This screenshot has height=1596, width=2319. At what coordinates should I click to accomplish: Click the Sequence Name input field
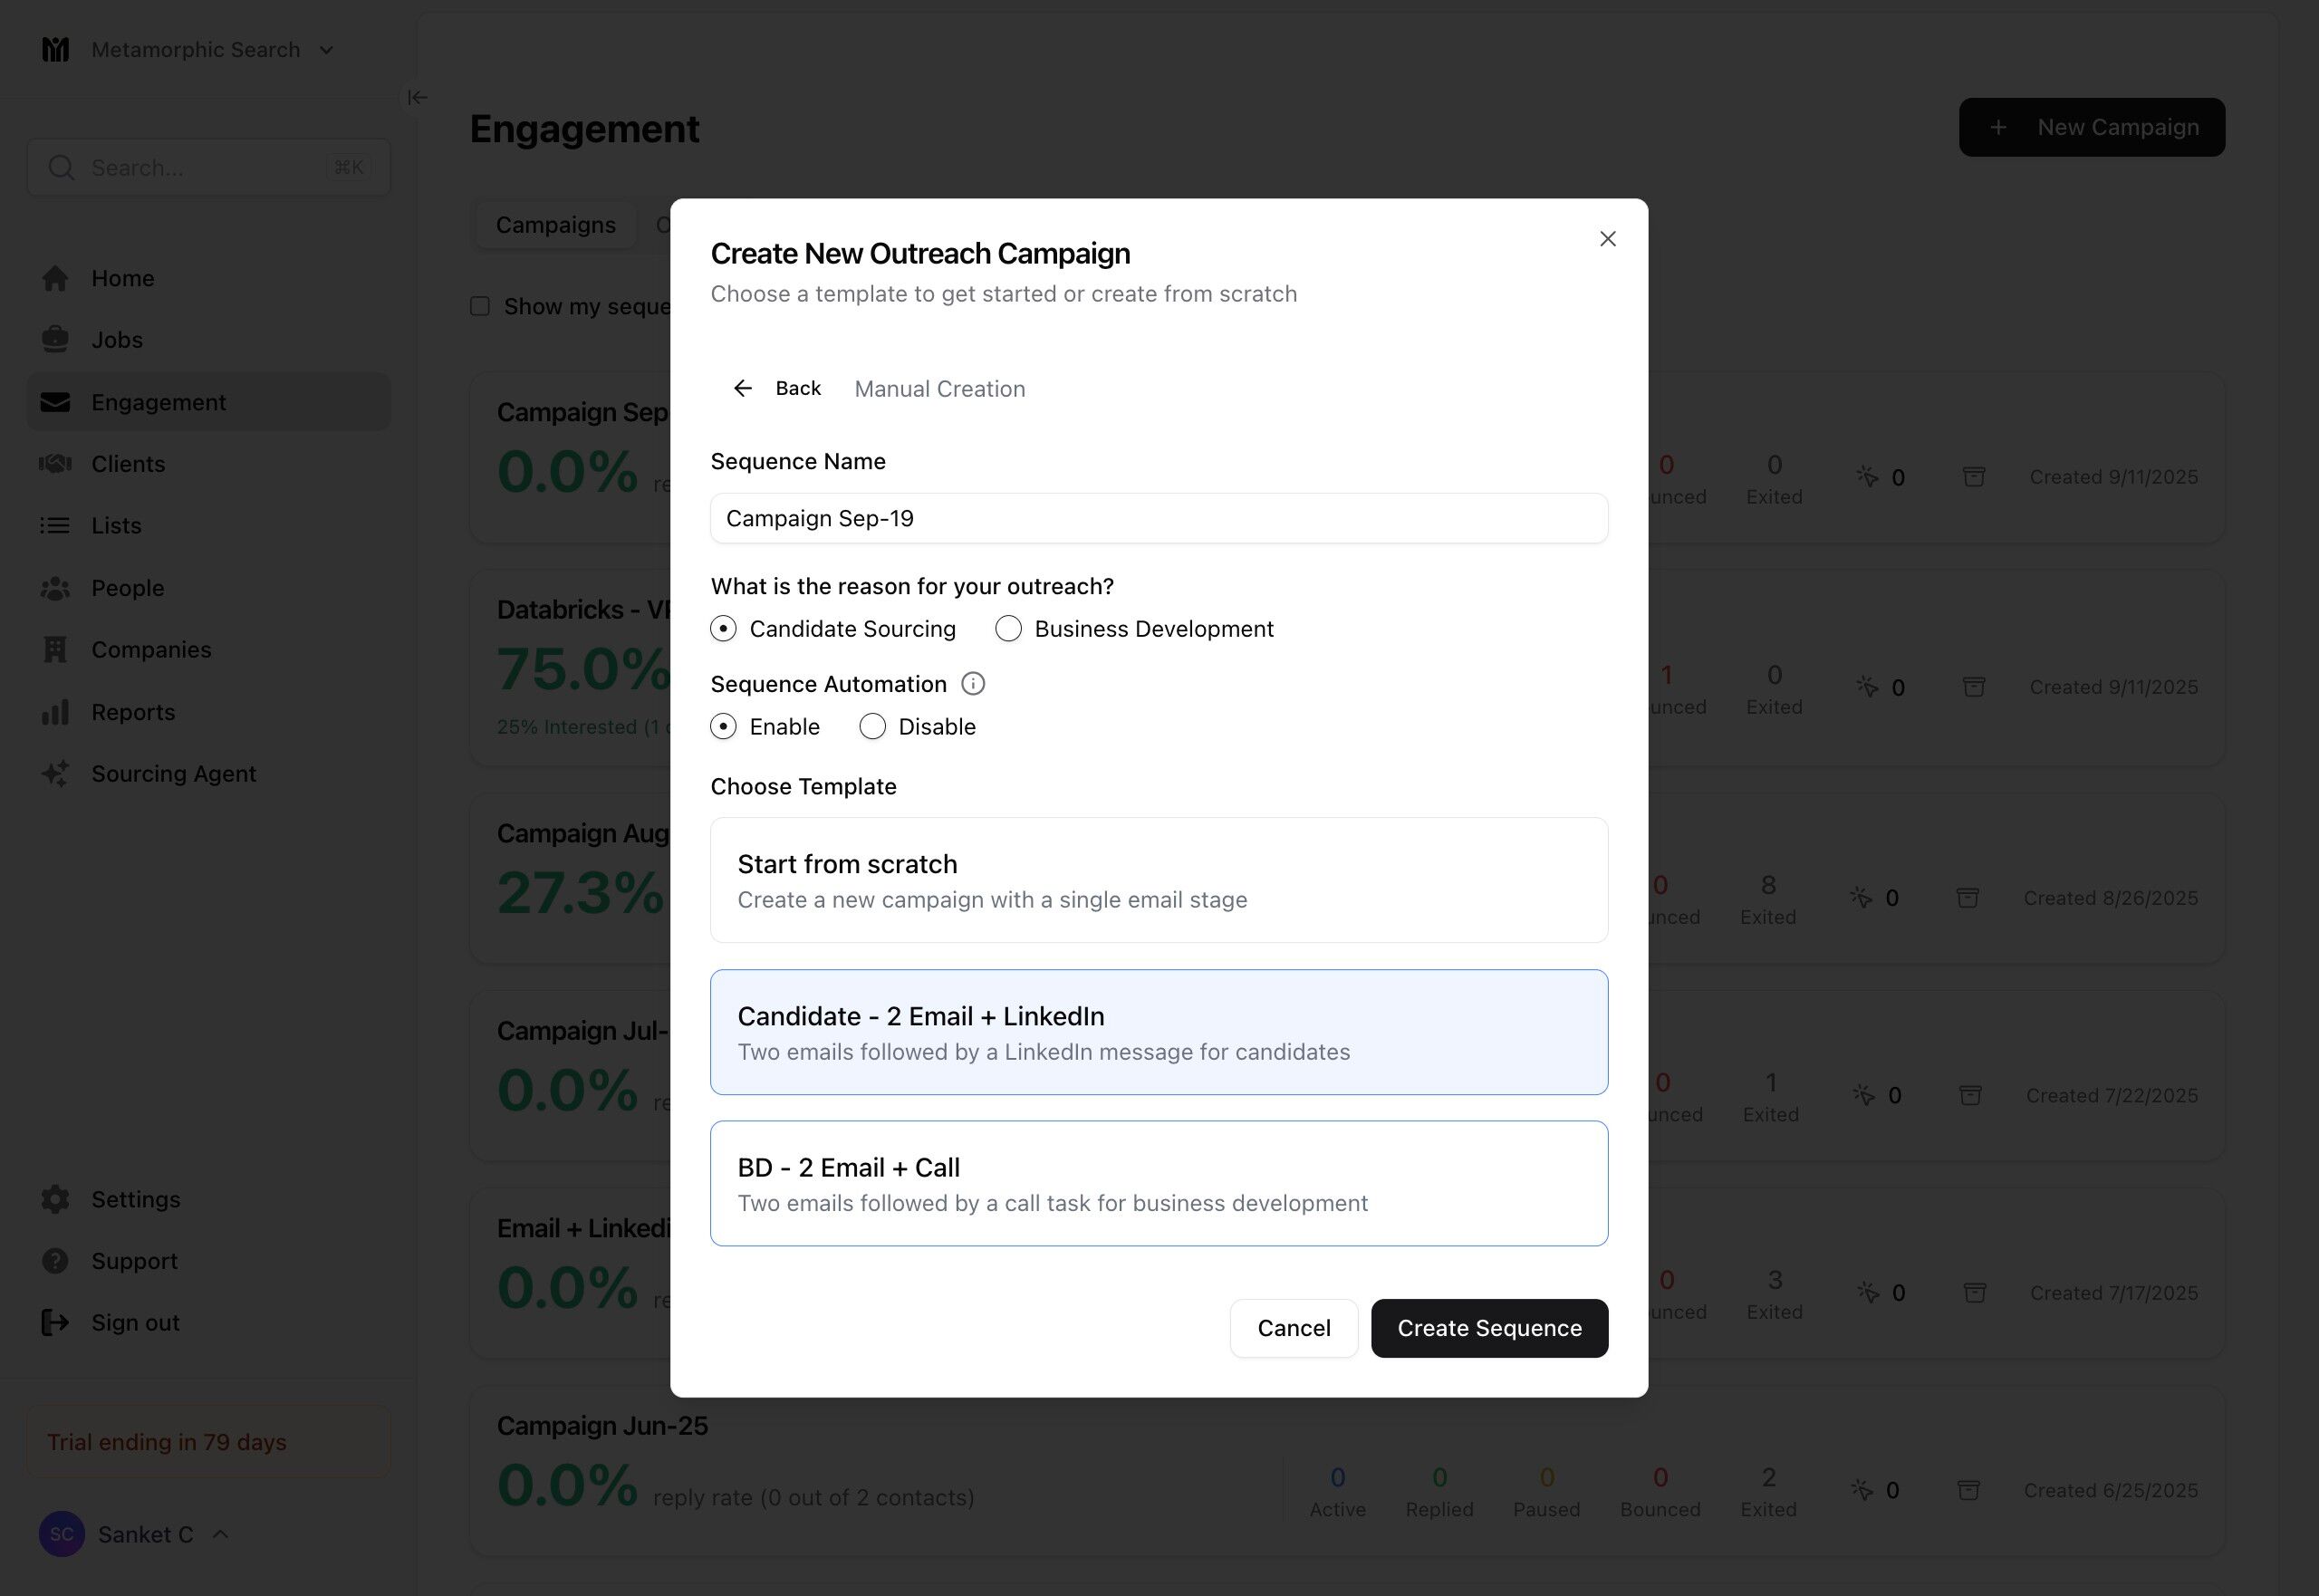[1158, 518]
